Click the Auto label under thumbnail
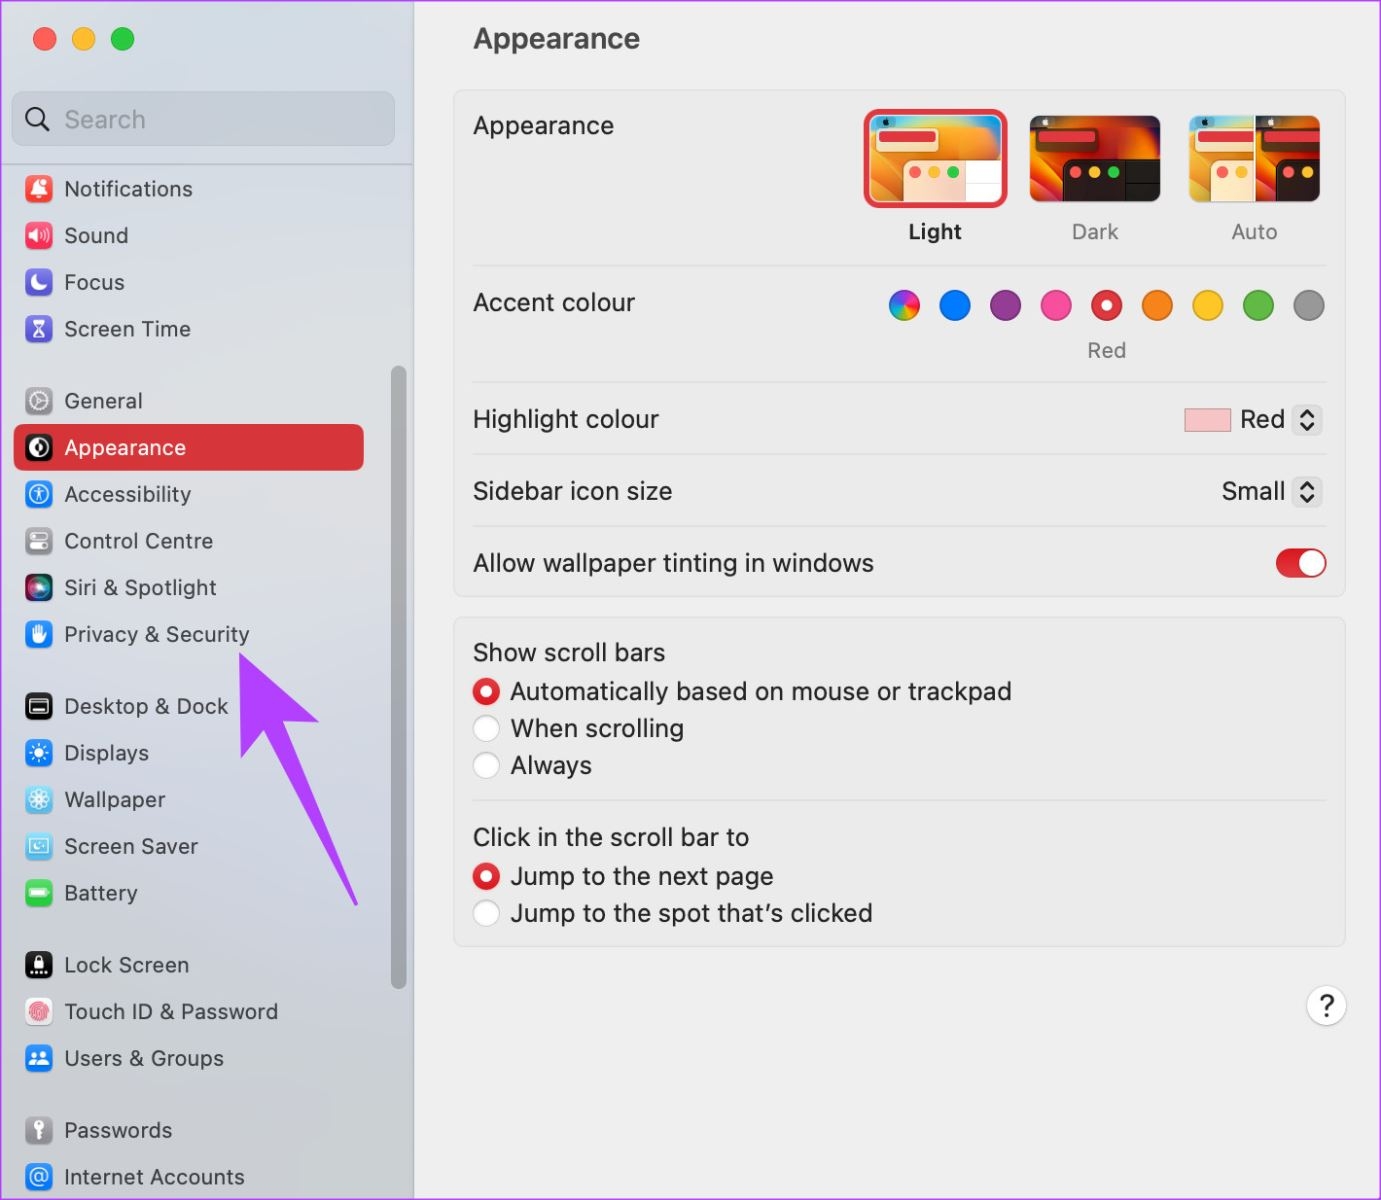This screenshot has width=1381, height=1200. tap(1254, 232)
